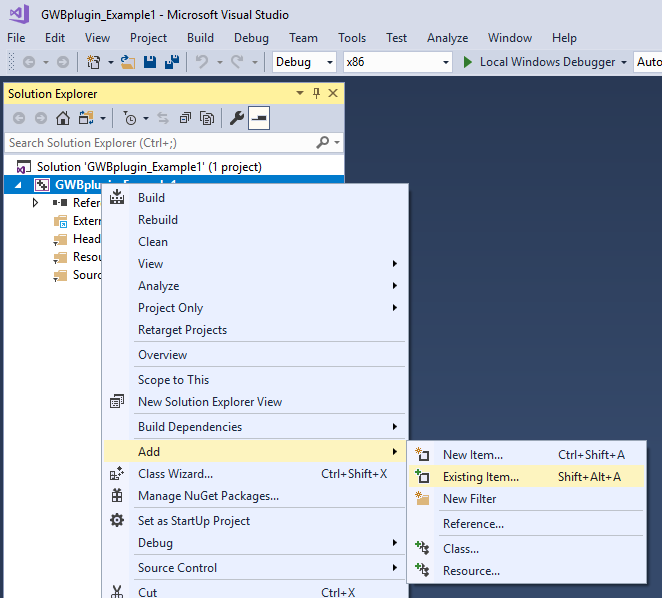Open the Local Windows Debugger dropdown arrow
This screenshot has height=598, width=662.
point(624,63)
